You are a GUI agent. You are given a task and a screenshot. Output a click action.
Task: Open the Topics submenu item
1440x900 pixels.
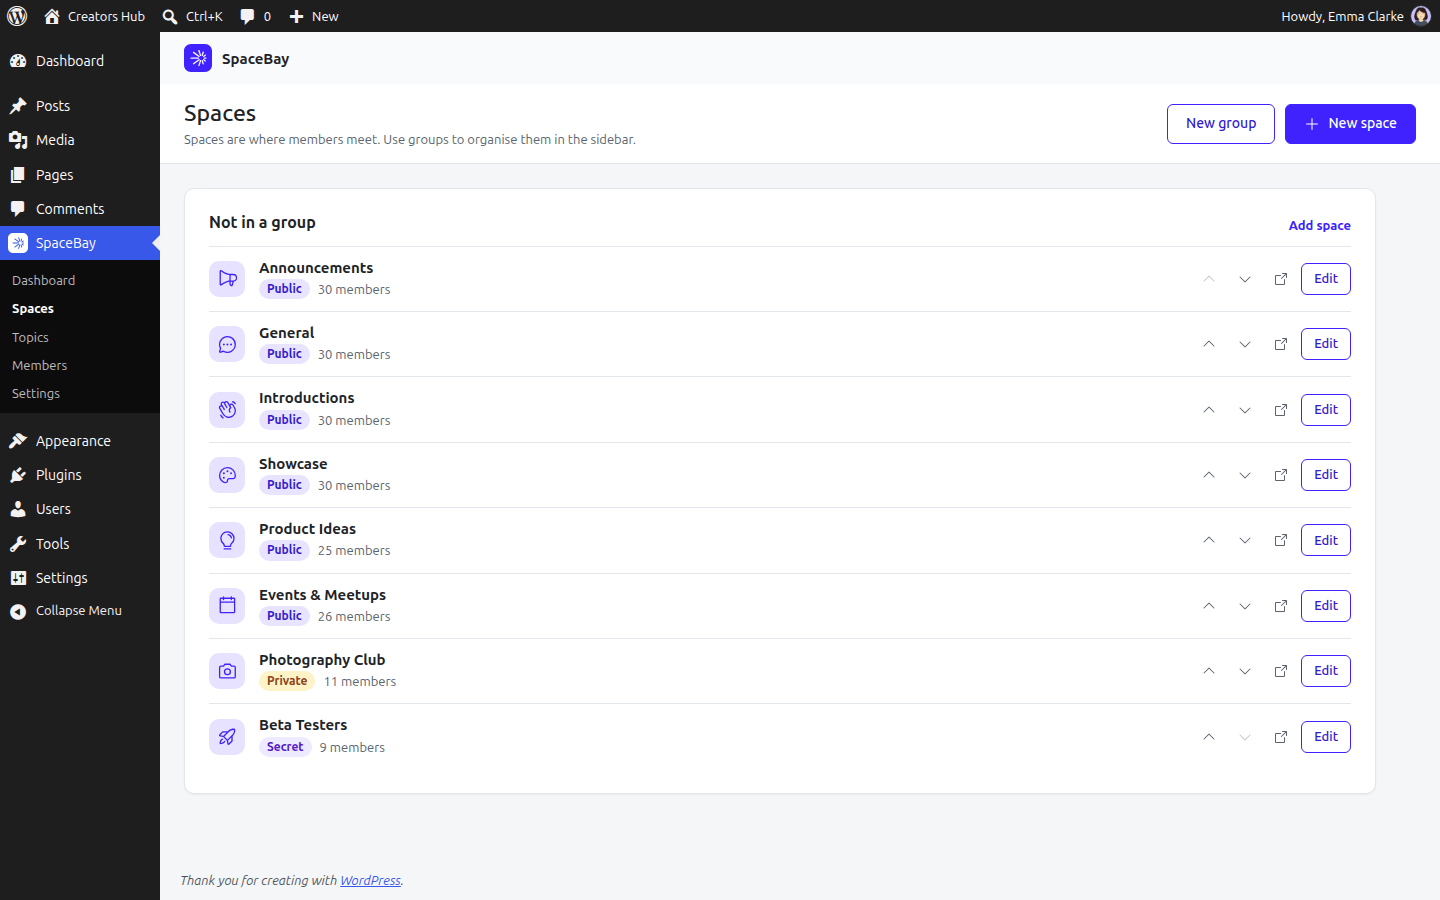pyautogui.click(x=30, y=337)
